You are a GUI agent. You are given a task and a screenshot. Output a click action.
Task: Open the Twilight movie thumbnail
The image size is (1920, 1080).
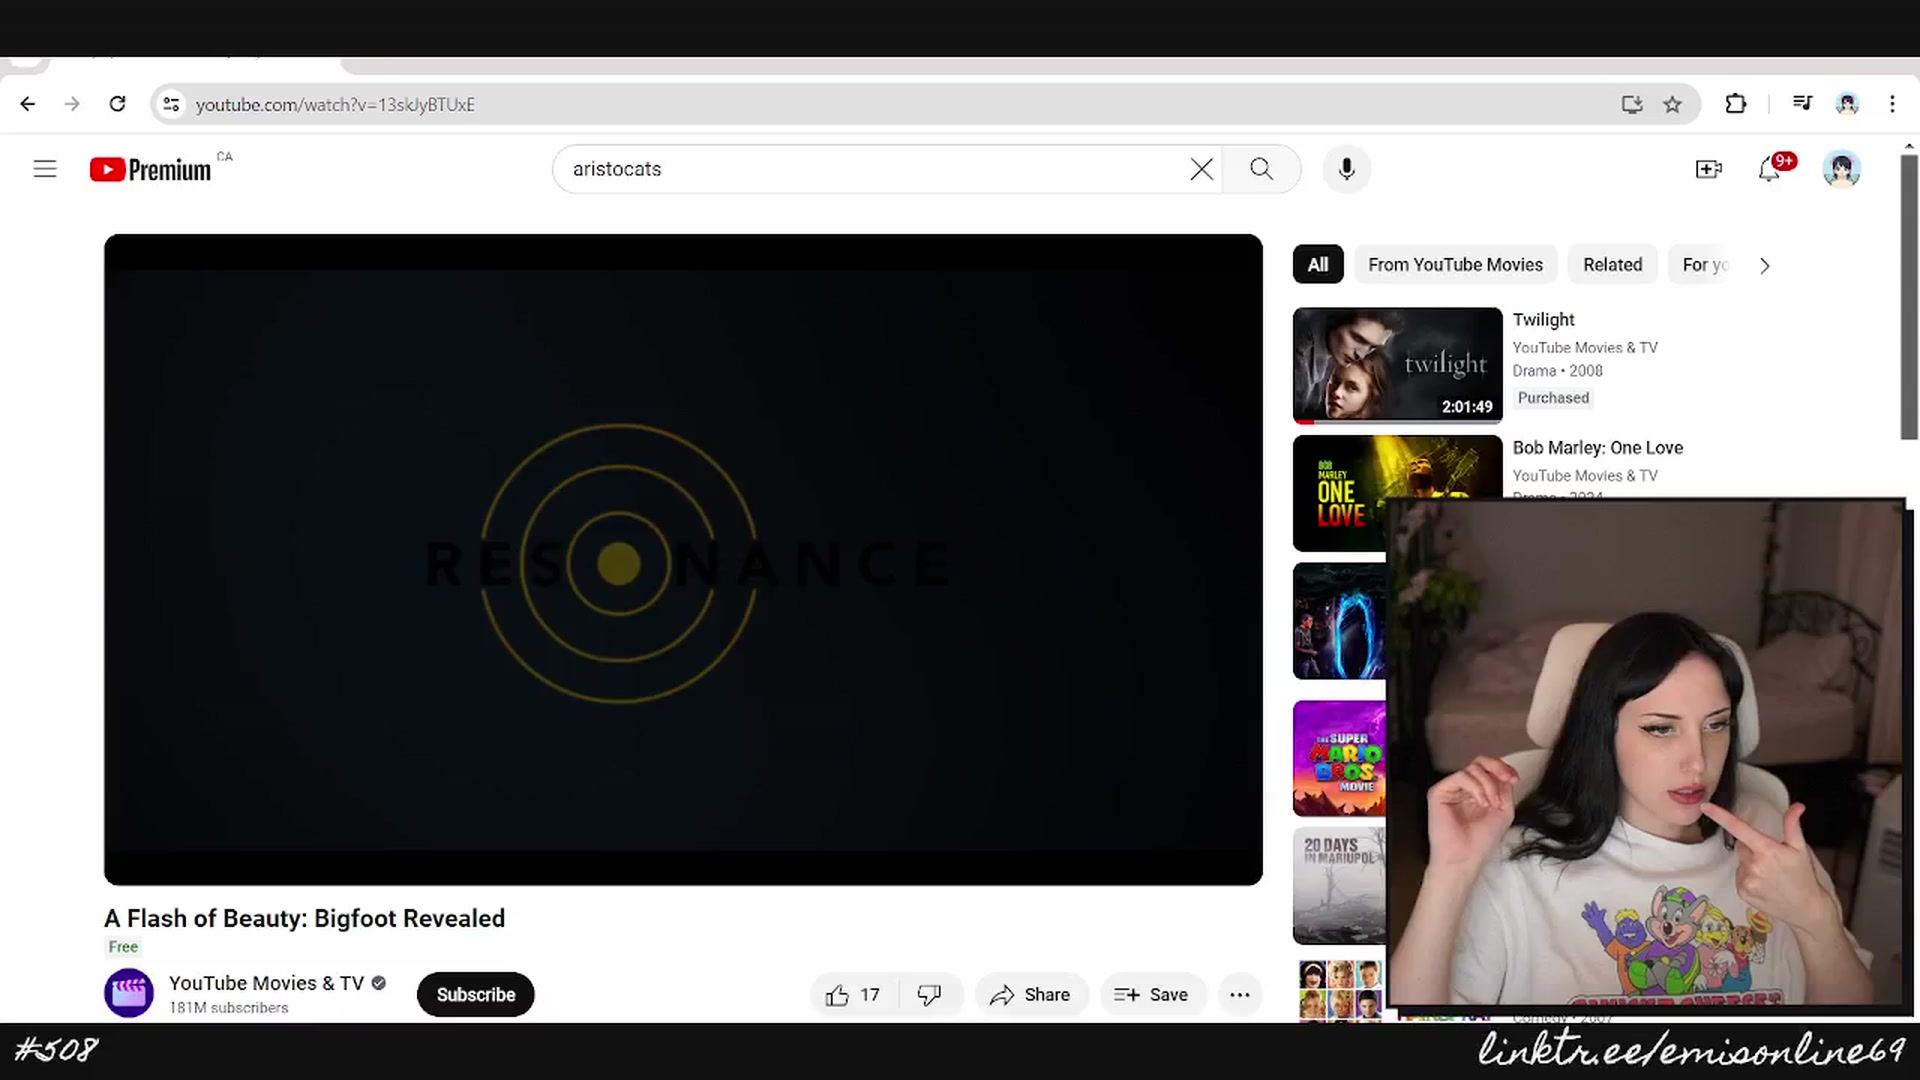1397,365
